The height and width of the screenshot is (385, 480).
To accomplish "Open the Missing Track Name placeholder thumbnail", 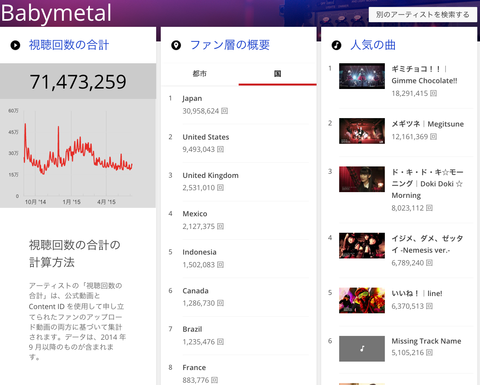I will [362, 349].
